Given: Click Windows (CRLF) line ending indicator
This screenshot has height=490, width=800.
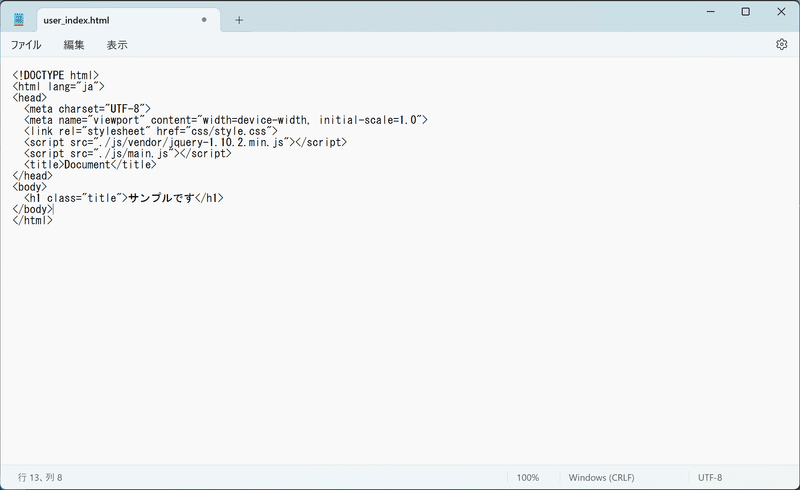Looking at the screenshot, I should pos(602,478).
